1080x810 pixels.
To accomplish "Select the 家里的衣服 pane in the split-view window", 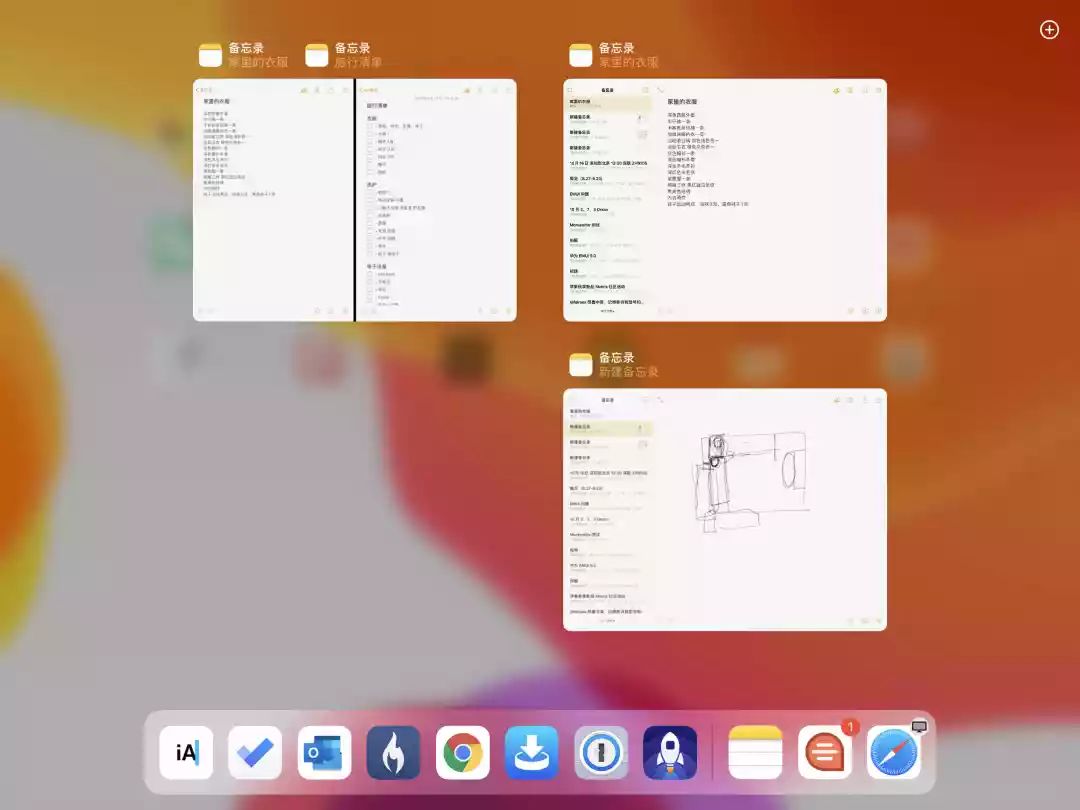I will pyautogui.click(x=273, y=200).
